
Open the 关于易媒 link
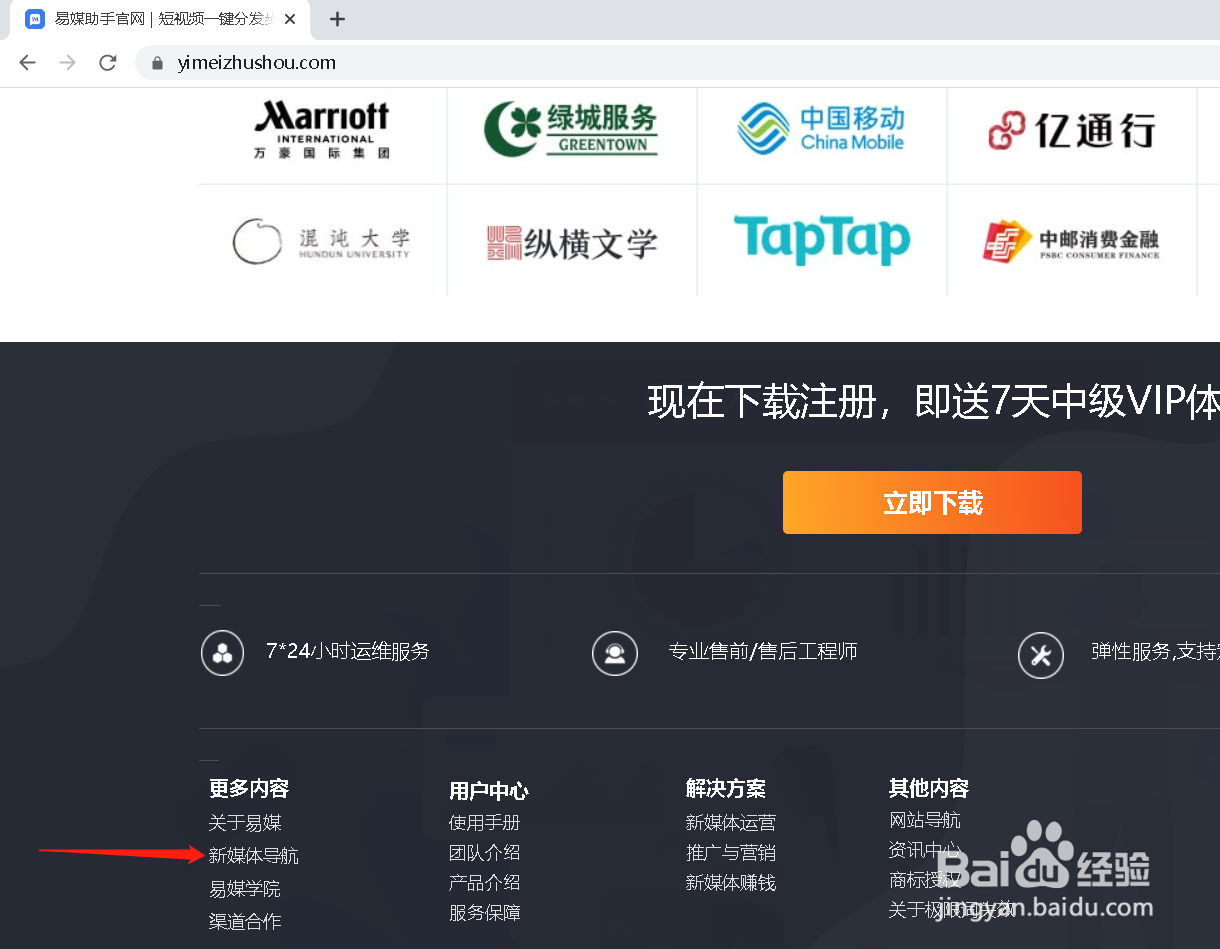pyautogui.click(x=245, y=823)
